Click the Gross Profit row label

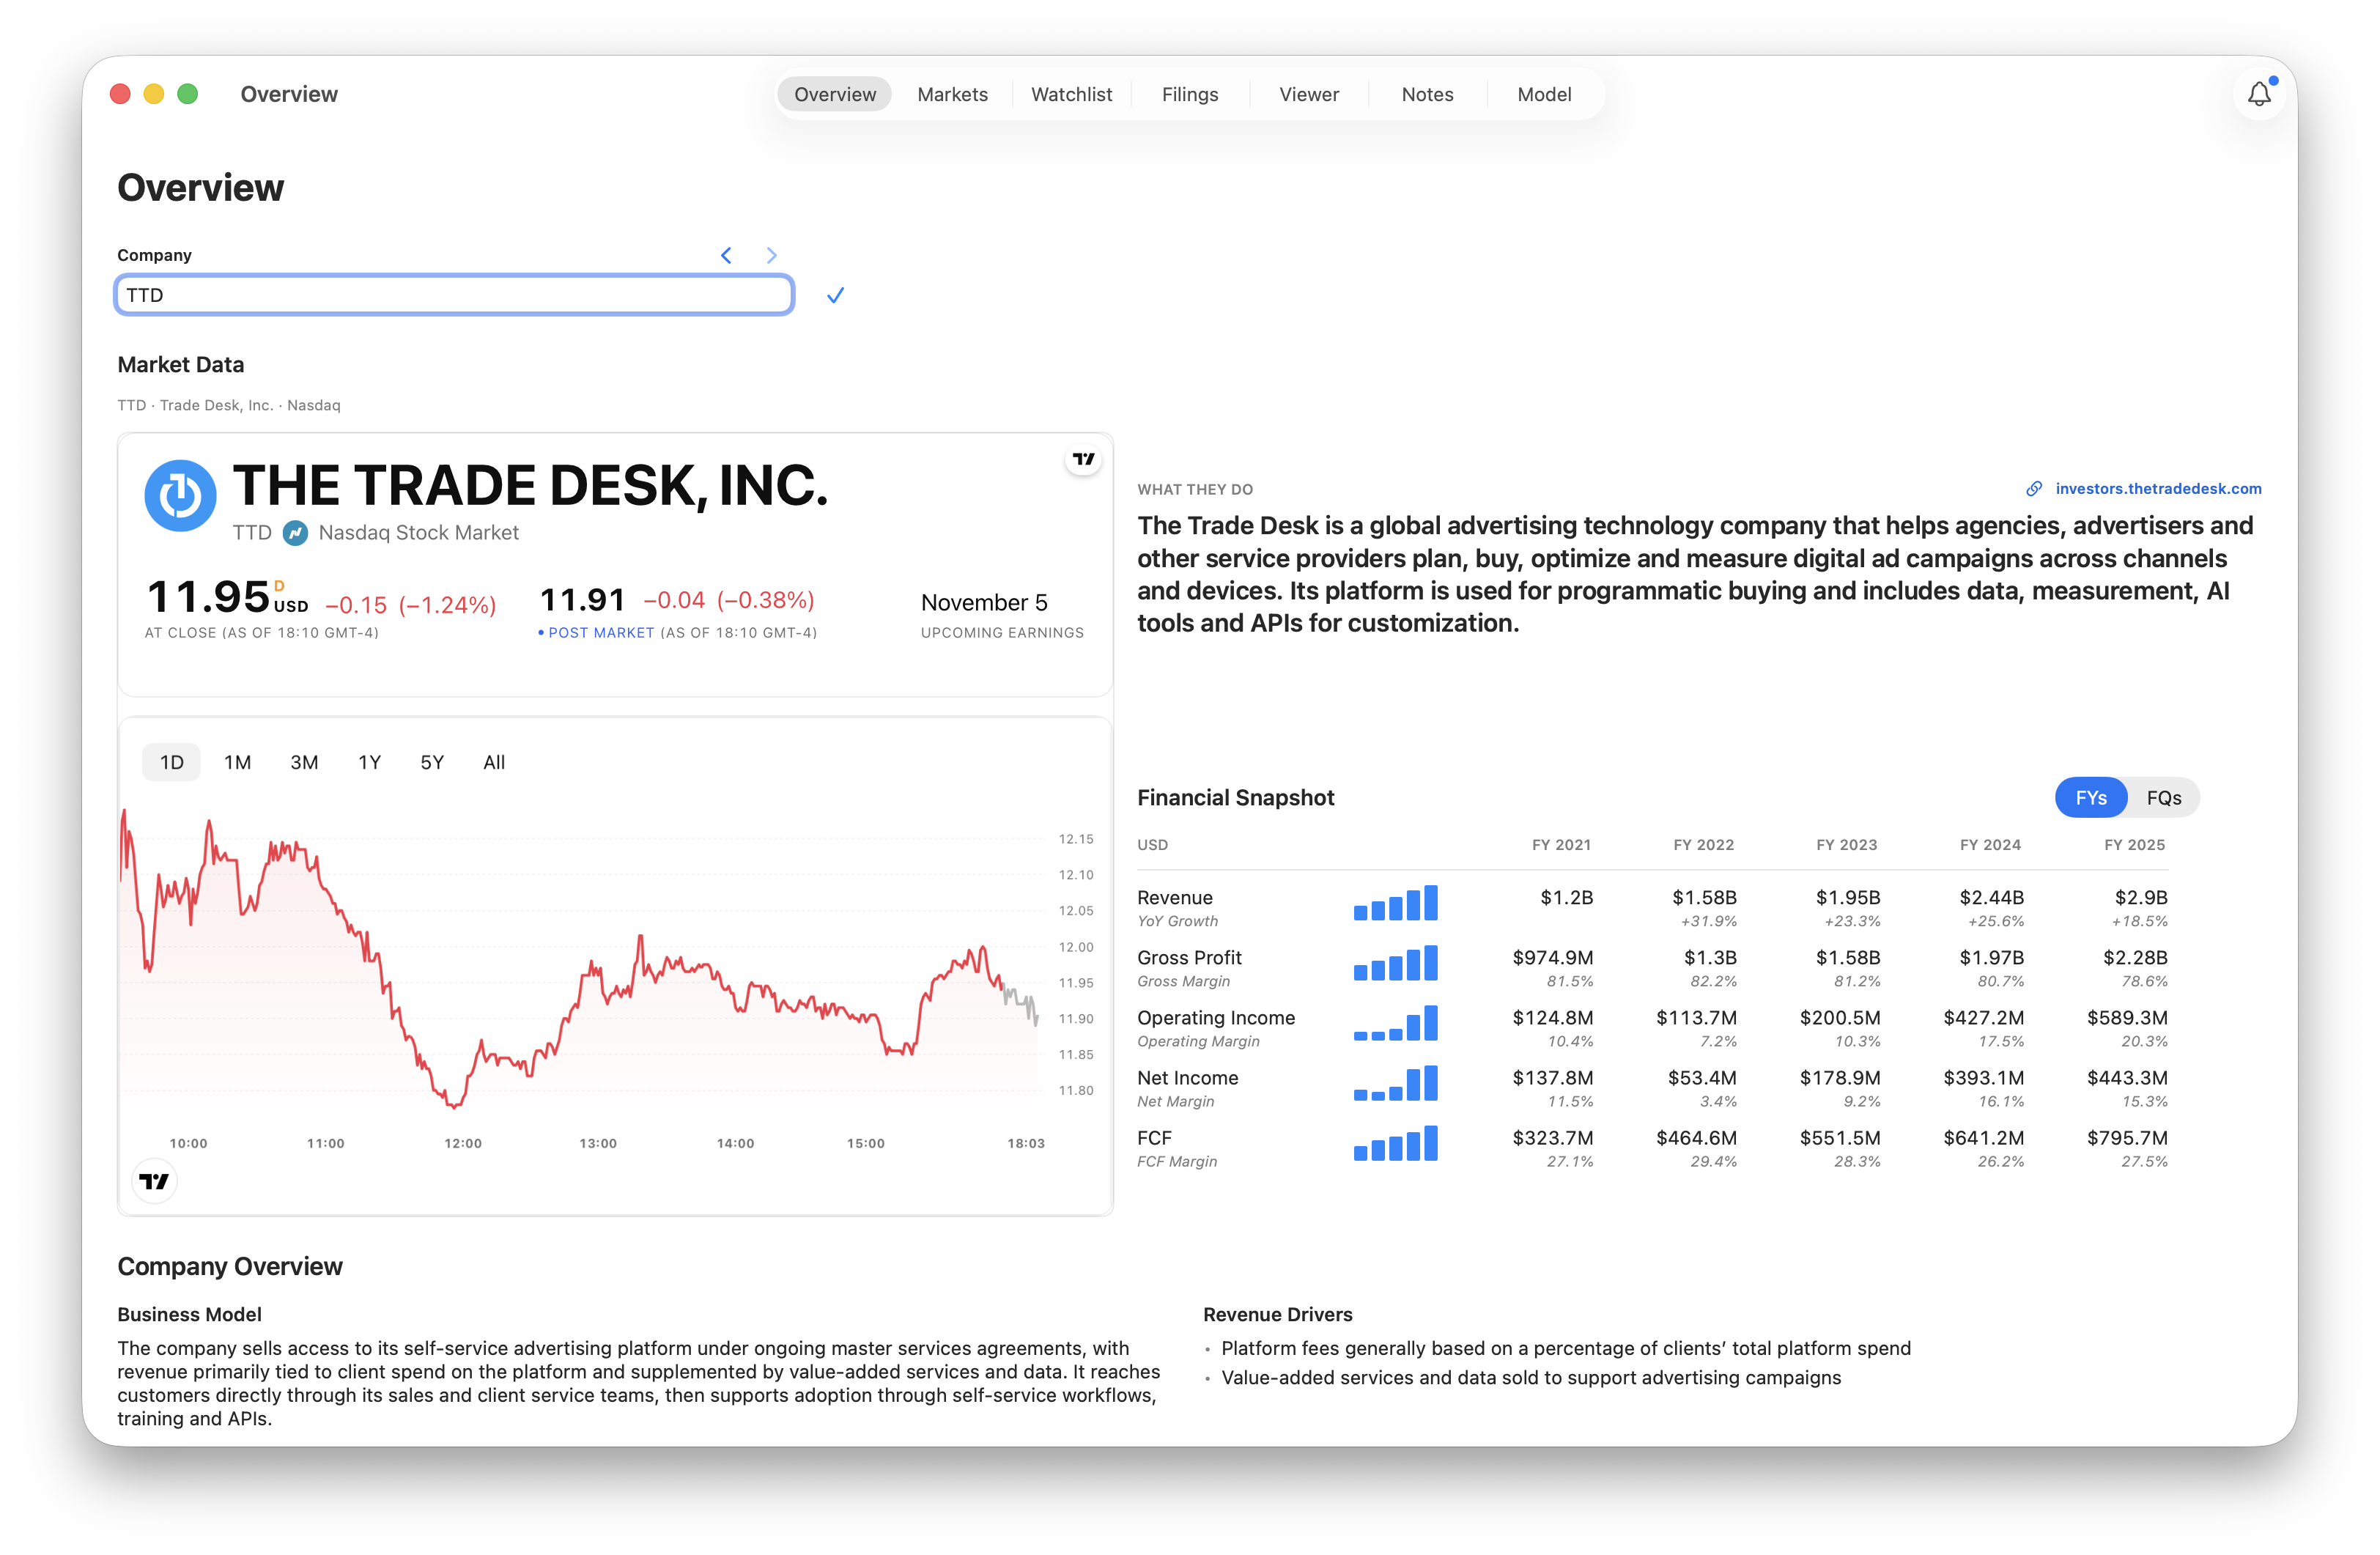coord(1189,958)
